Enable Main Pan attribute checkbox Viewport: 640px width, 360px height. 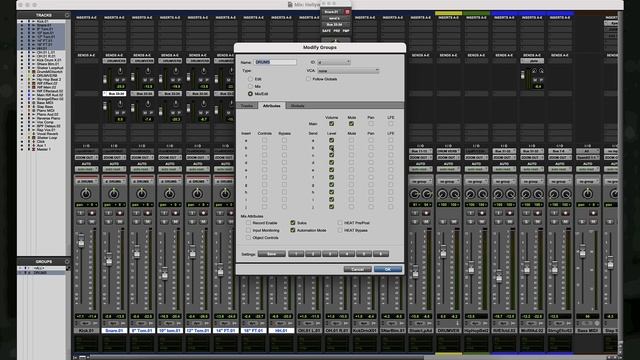click(x=371, y=124)
